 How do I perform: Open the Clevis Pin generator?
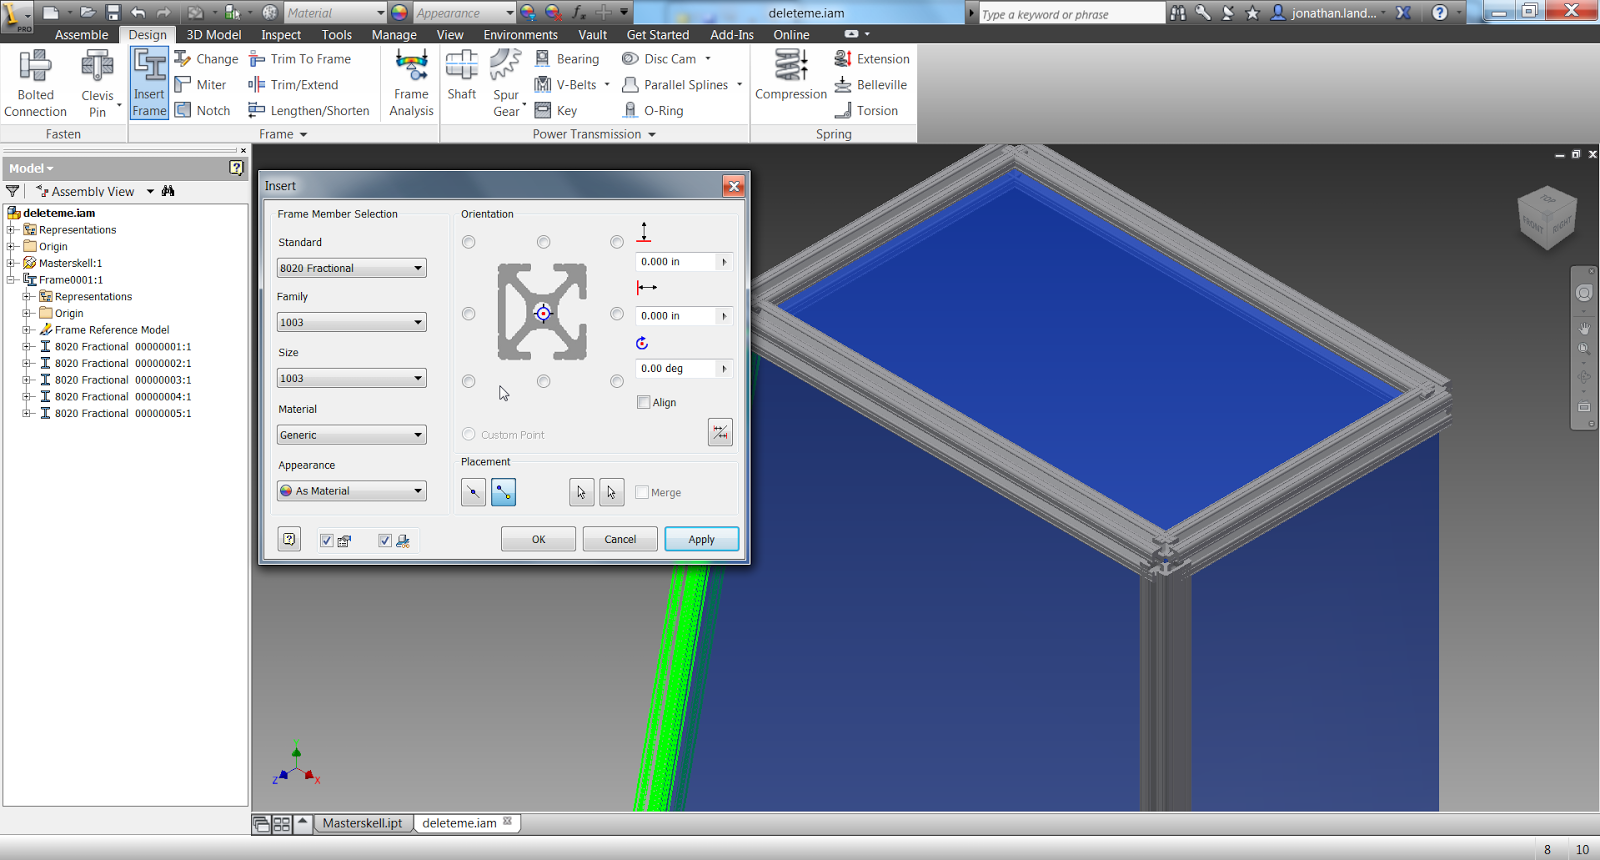tap(97, 83)
